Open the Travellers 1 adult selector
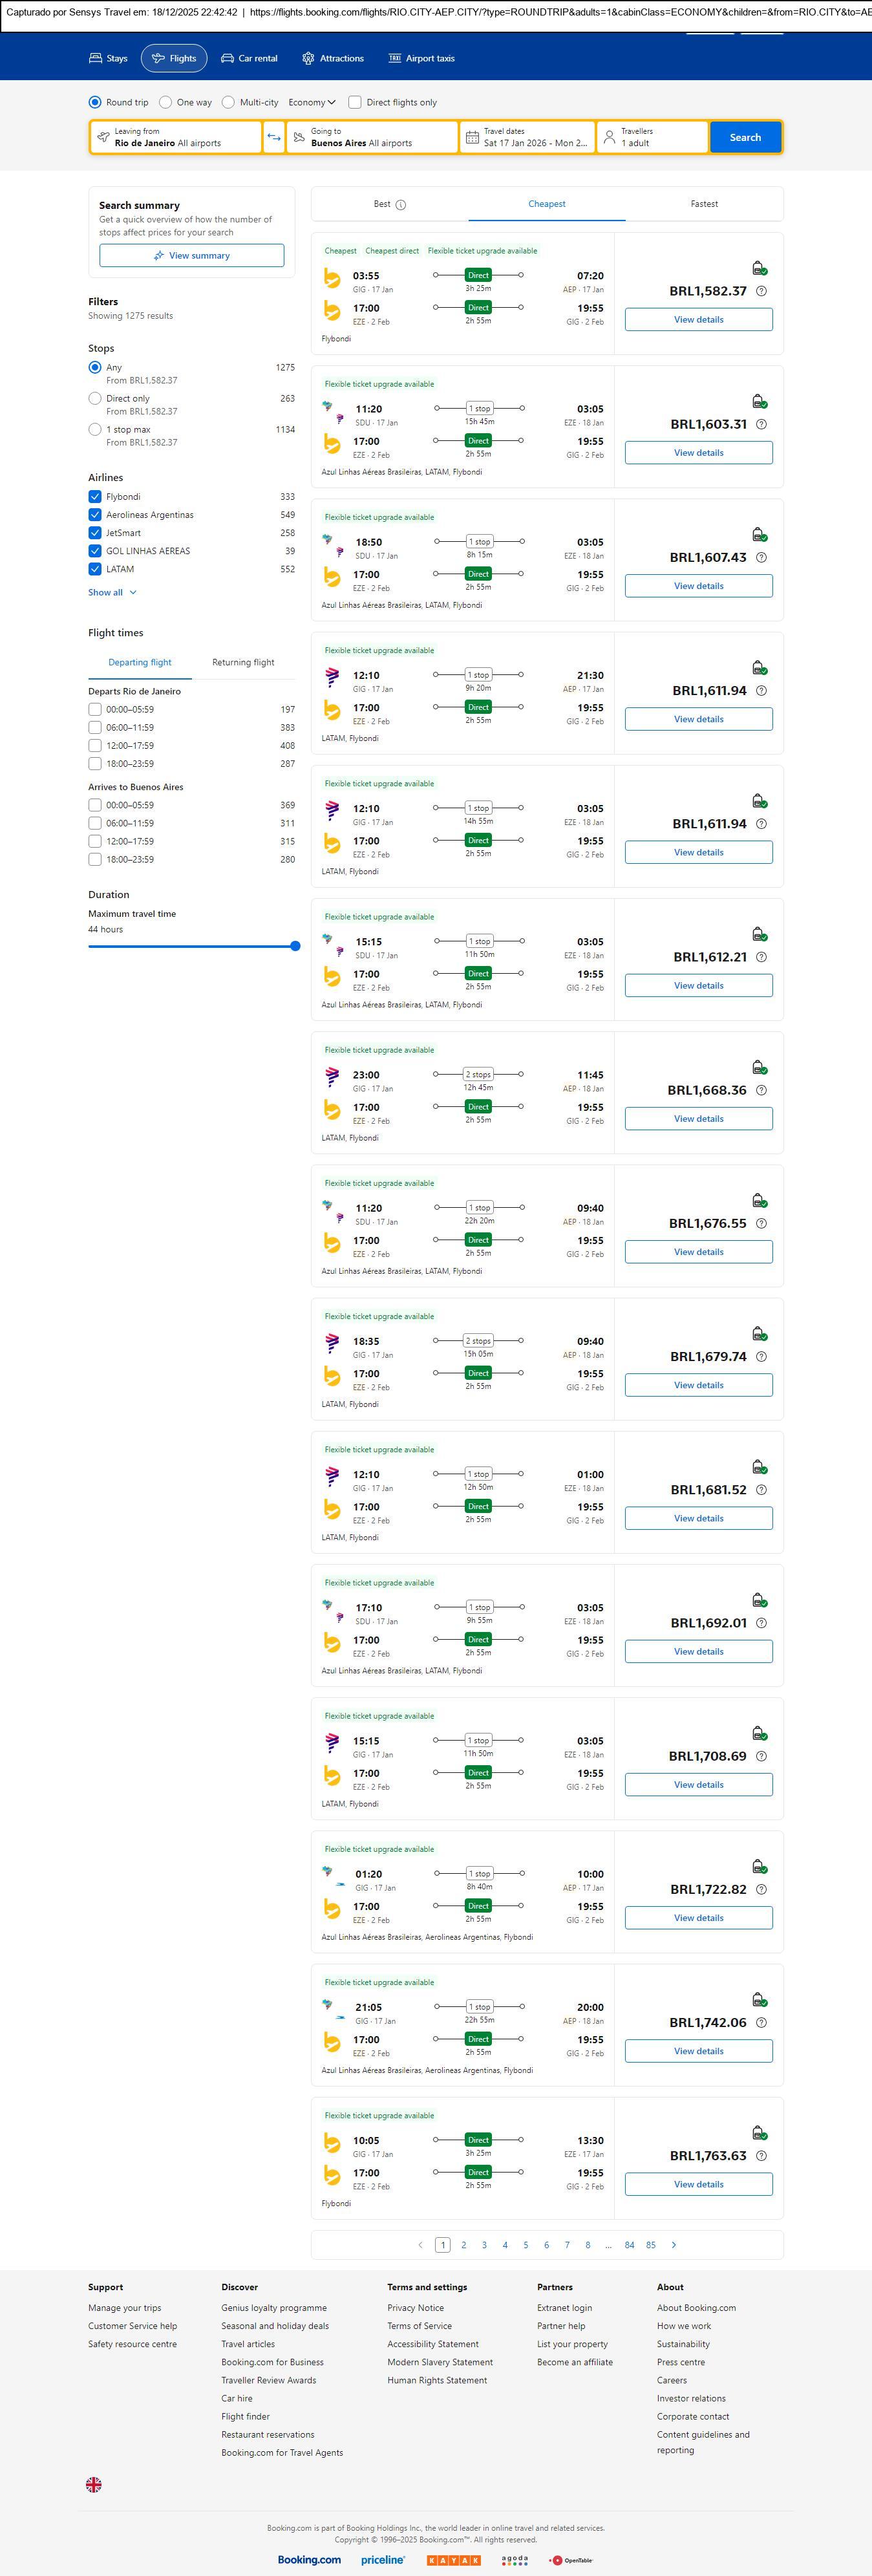Image resolution: width=872 pixels, height=2576 pixels. tap(652, 137)
